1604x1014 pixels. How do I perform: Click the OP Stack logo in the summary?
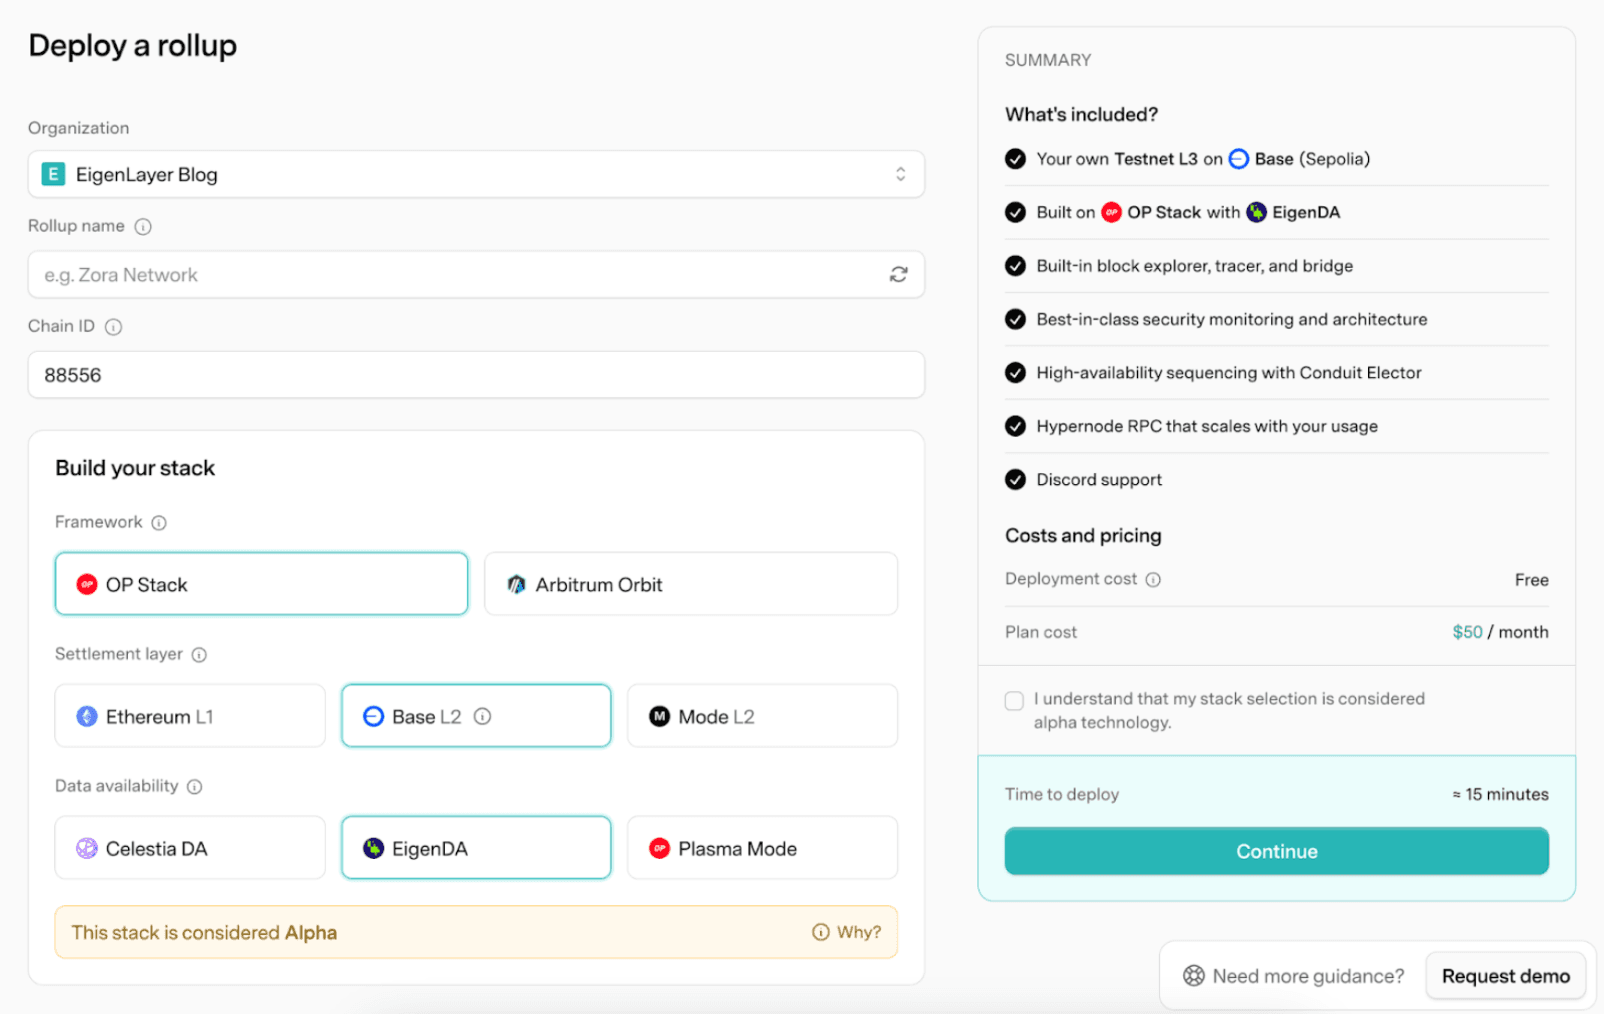pos(1111,212)
